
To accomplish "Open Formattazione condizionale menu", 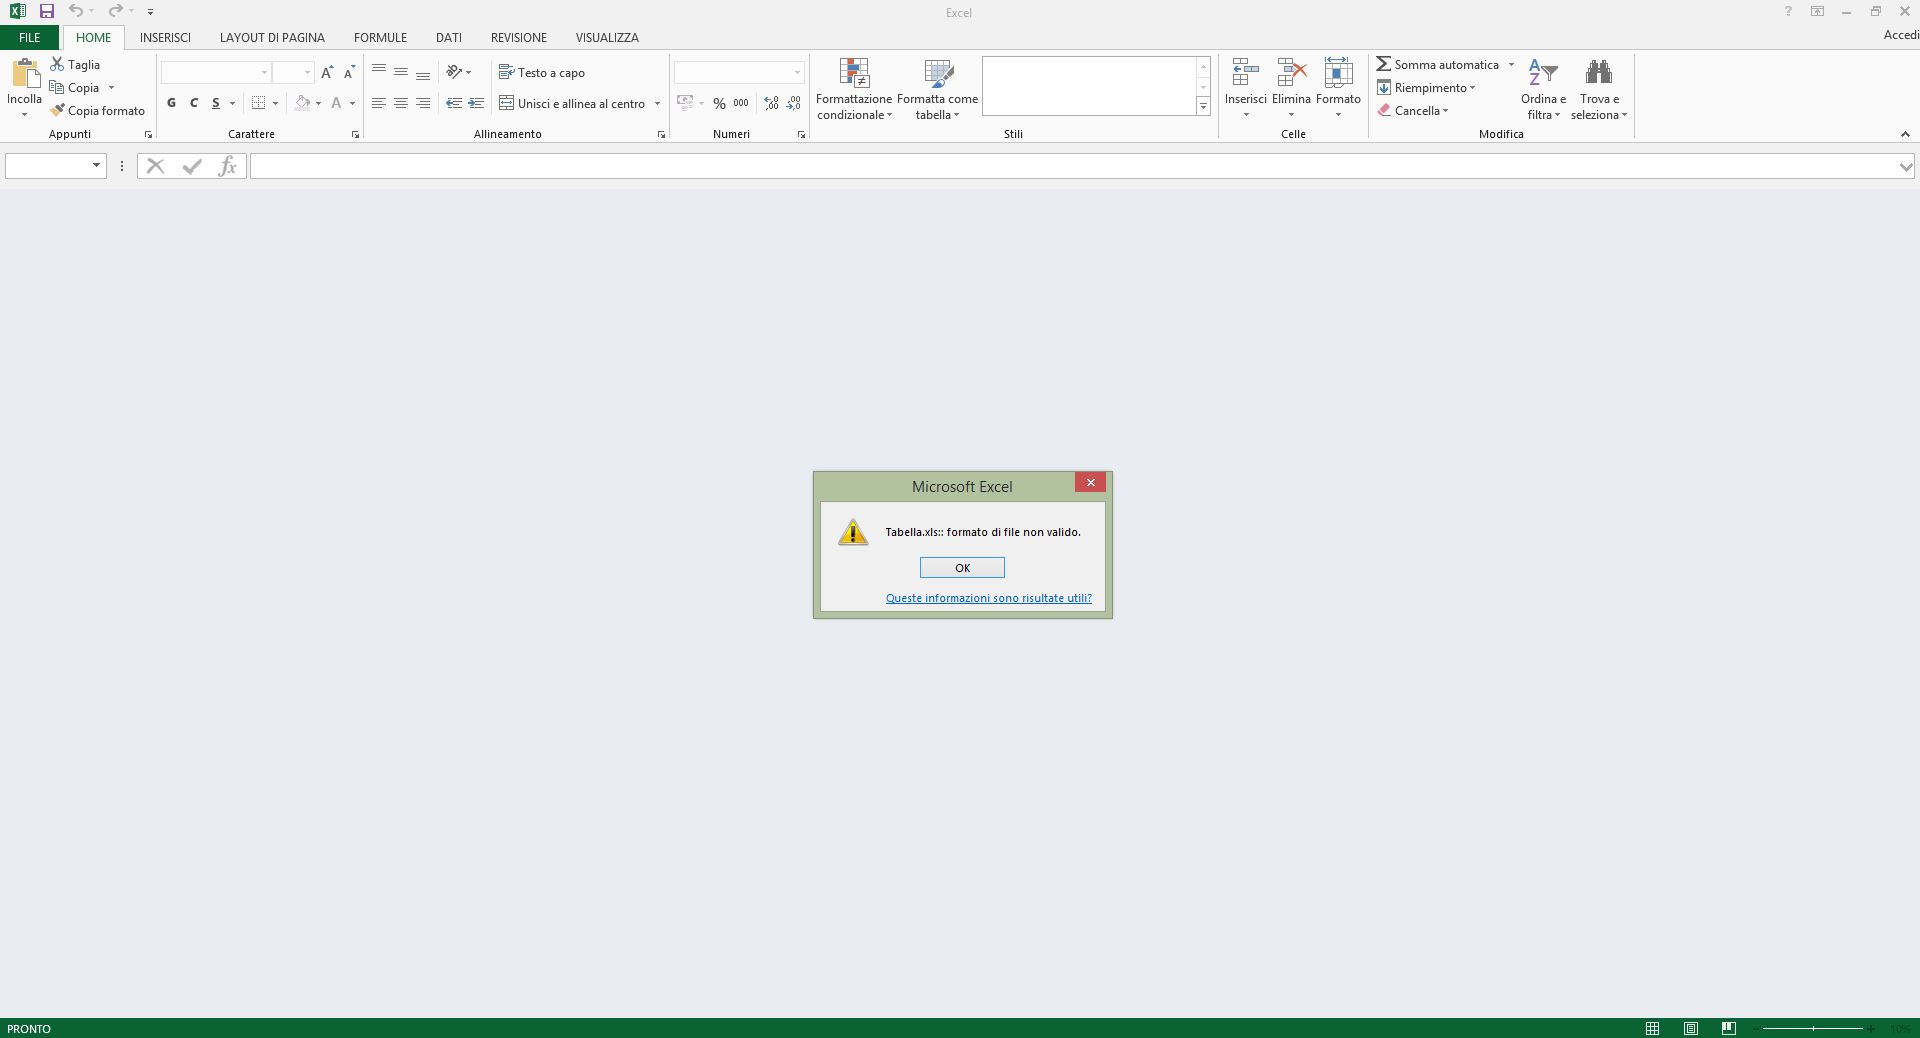I will [x=854, y=89].
